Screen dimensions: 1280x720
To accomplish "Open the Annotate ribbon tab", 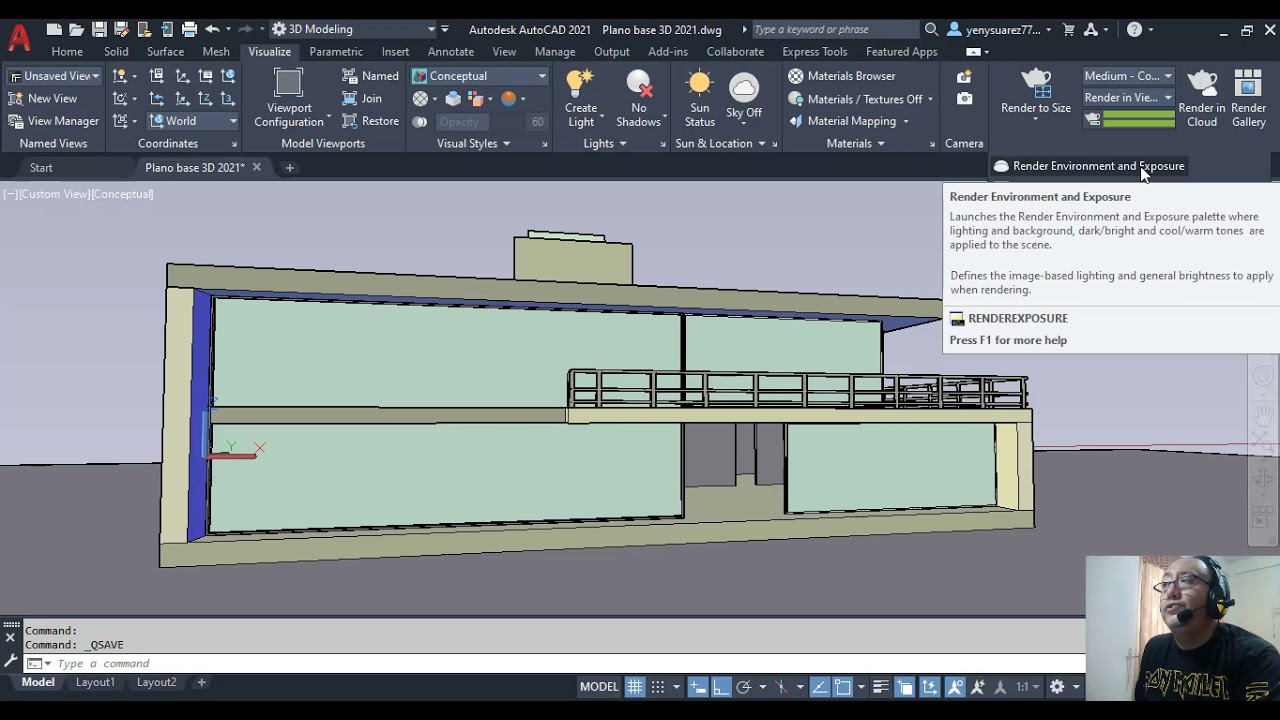I will pyautogui.click(x=450, y=52).
